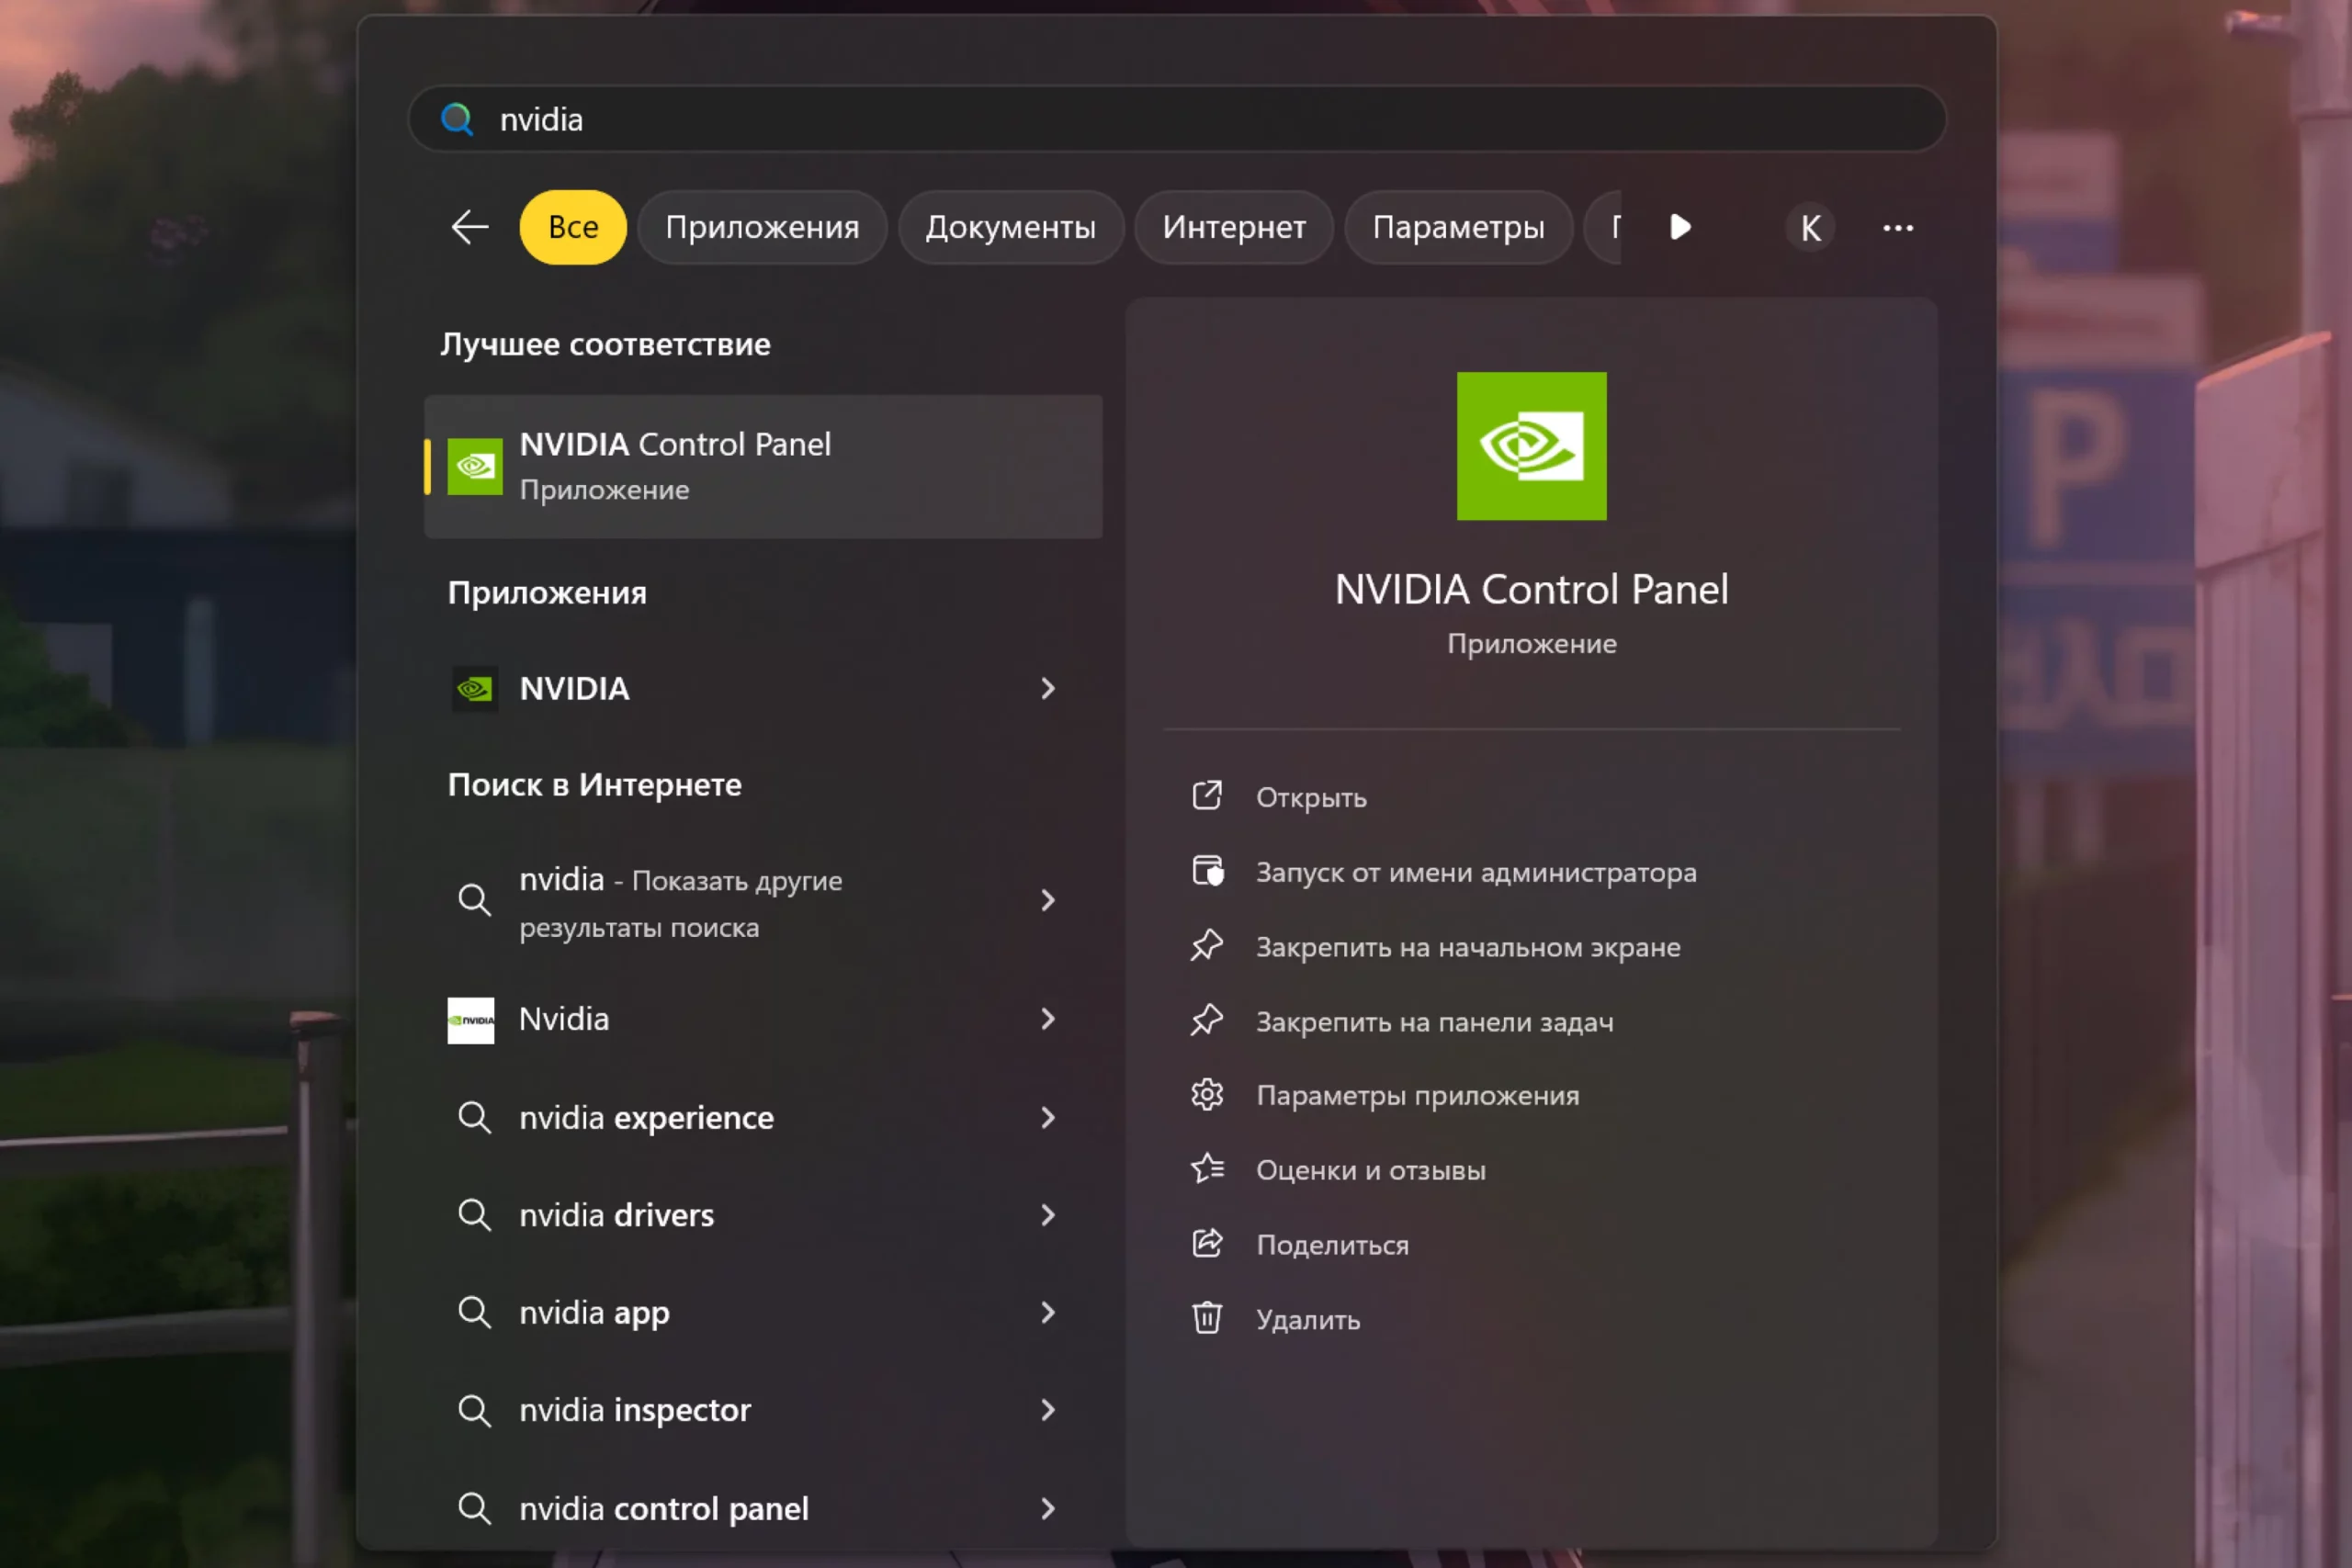Click Закрепить на панели задач
The image size is (2352, 1568).
click(1434, 1022)
